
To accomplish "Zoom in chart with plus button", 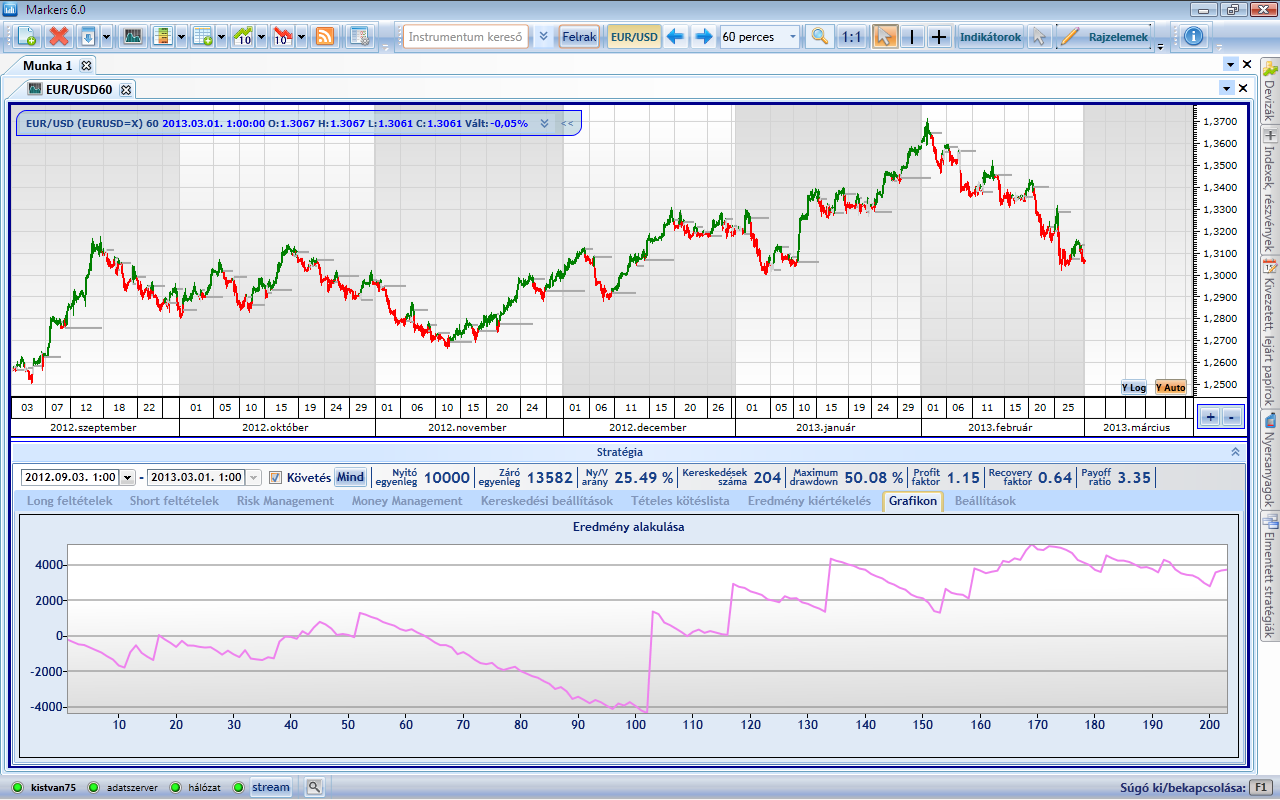I will (x=1210, y=417).
